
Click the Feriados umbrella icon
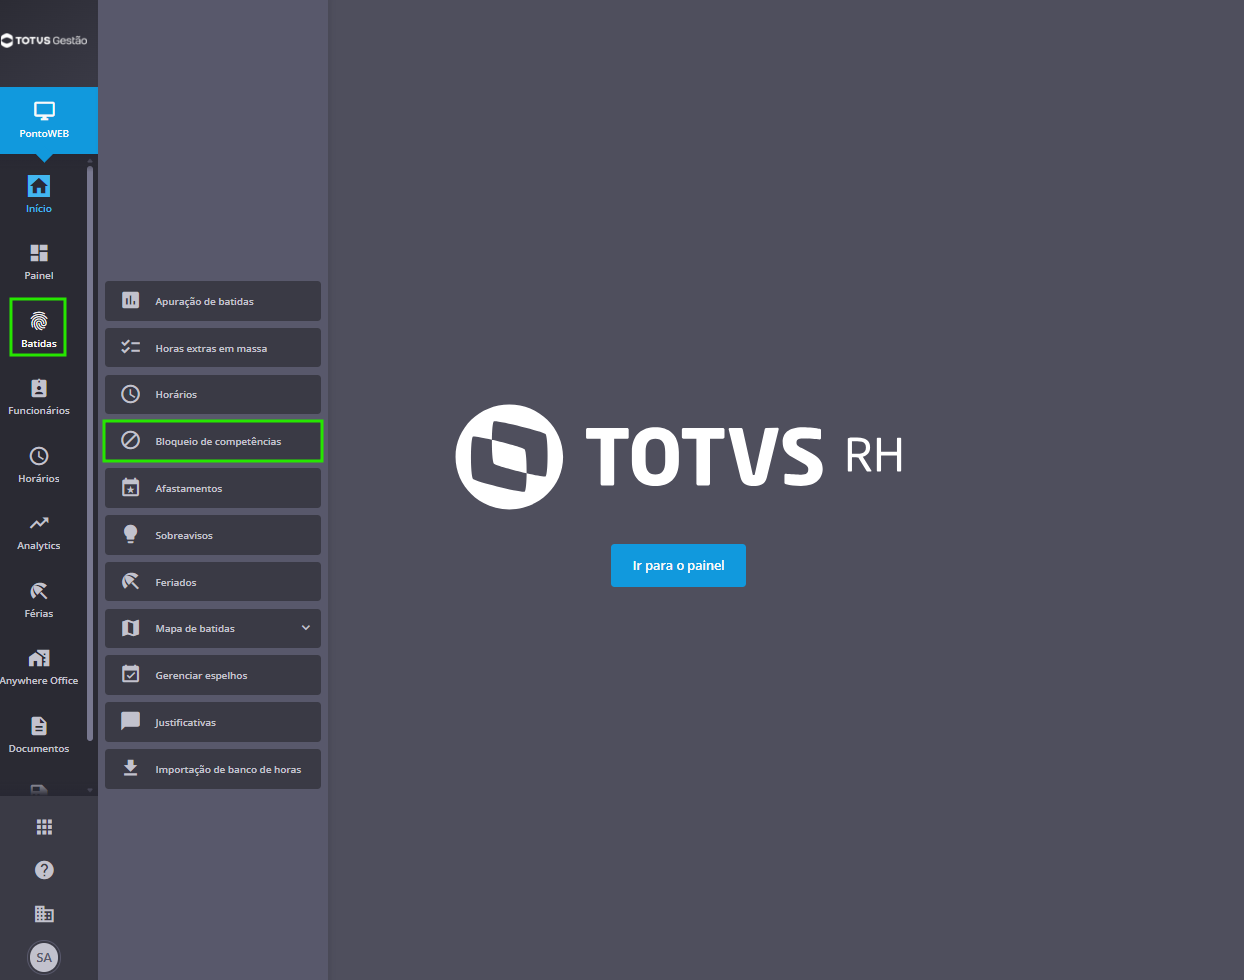pos(130,581)
